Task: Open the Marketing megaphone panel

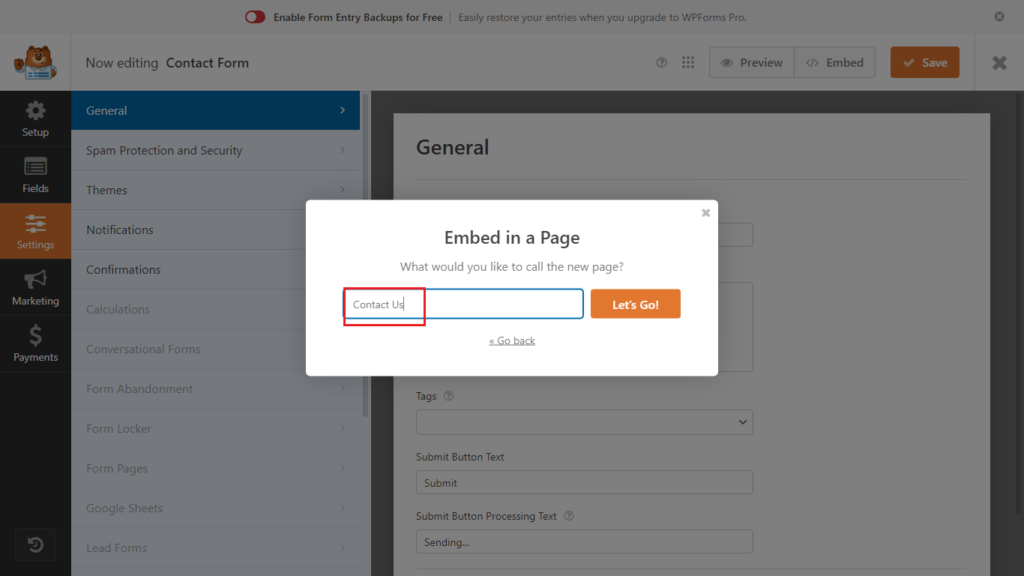Action: (35, 287)
